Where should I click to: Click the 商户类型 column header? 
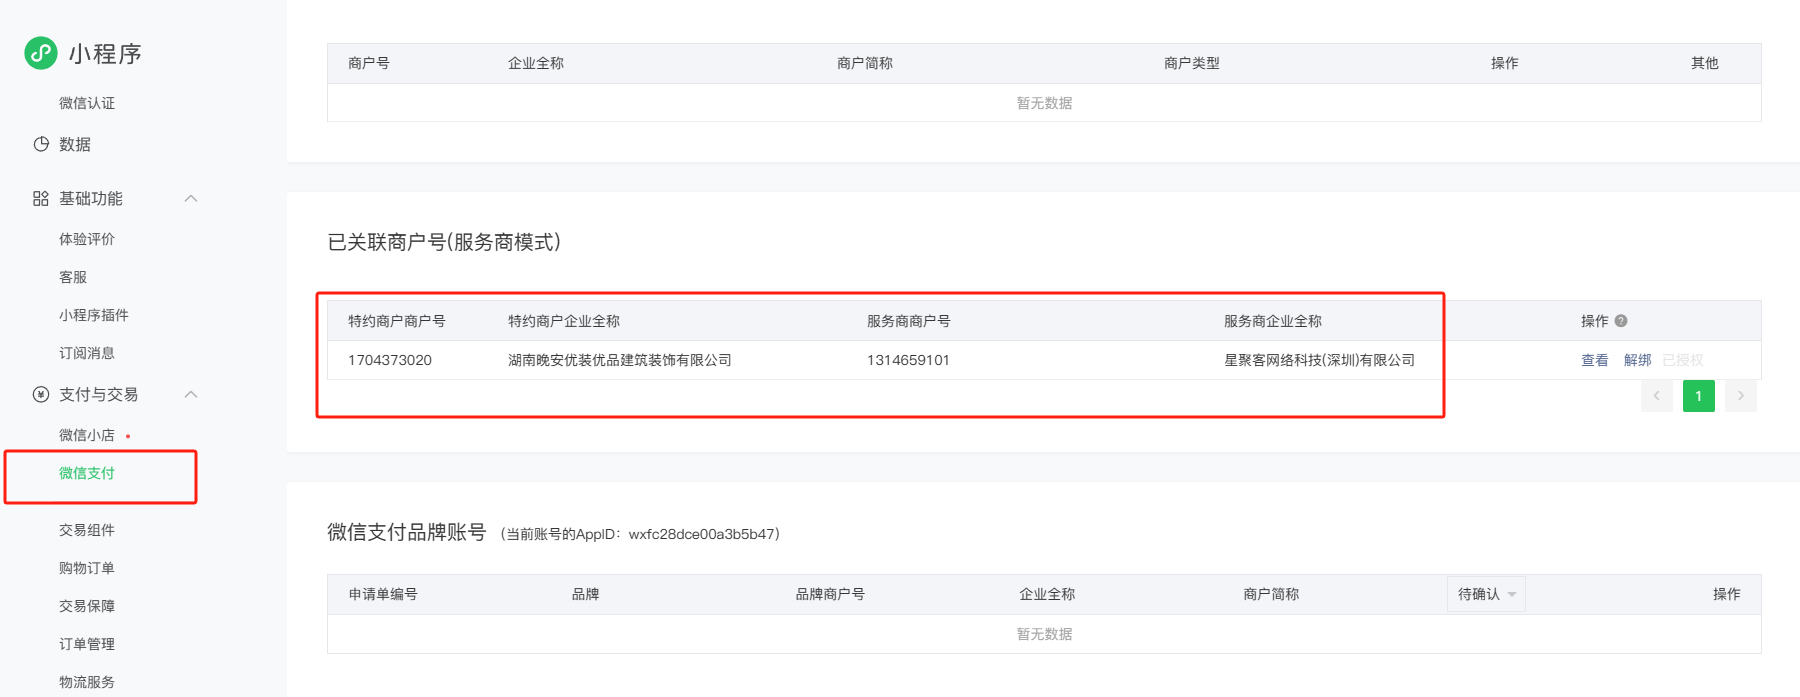(1192, 63)
